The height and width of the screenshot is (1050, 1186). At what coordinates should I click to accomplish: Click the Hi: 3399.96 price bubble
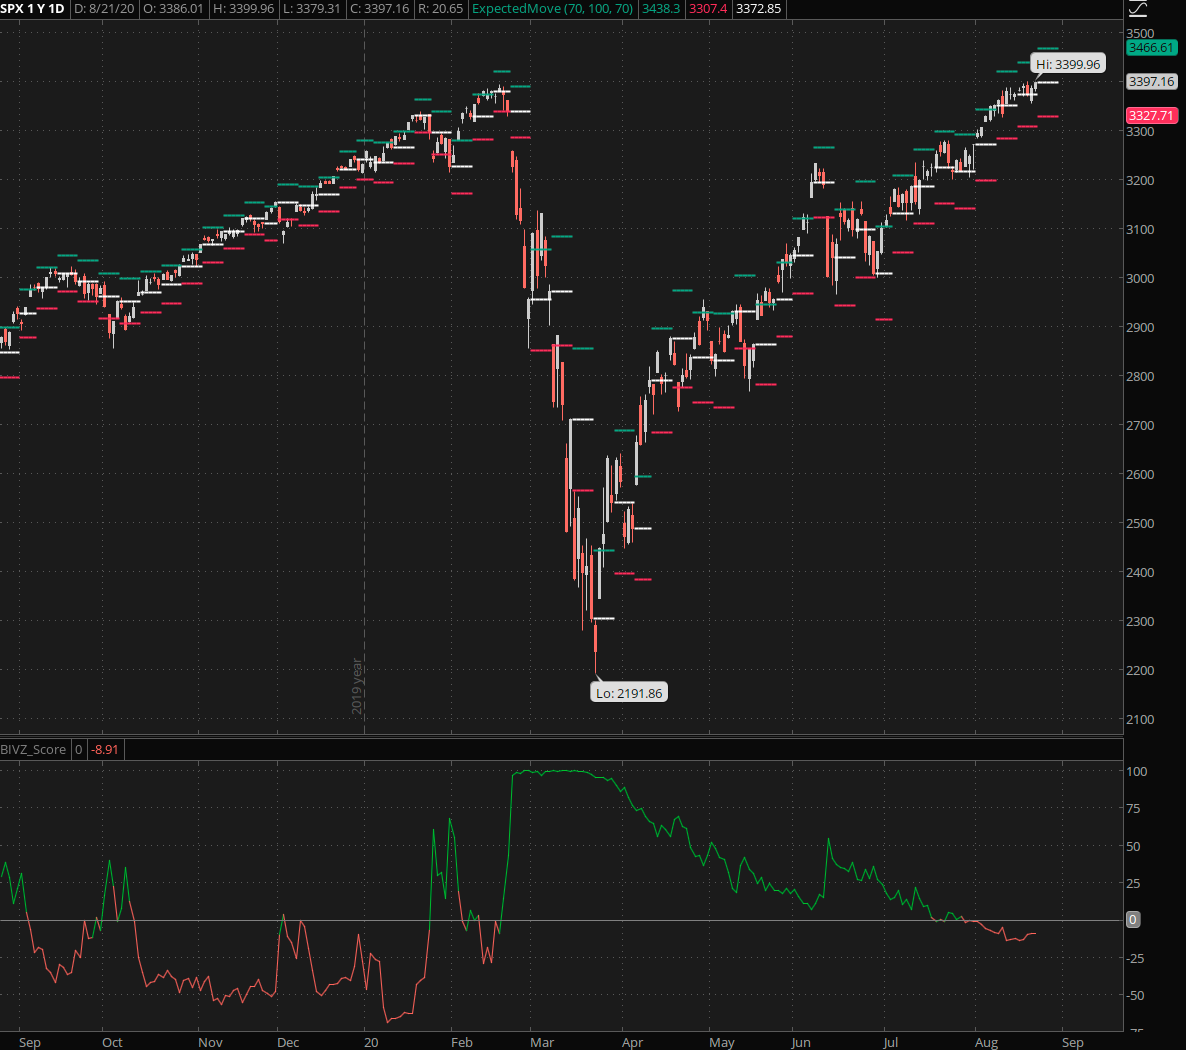pos(1067,64)
